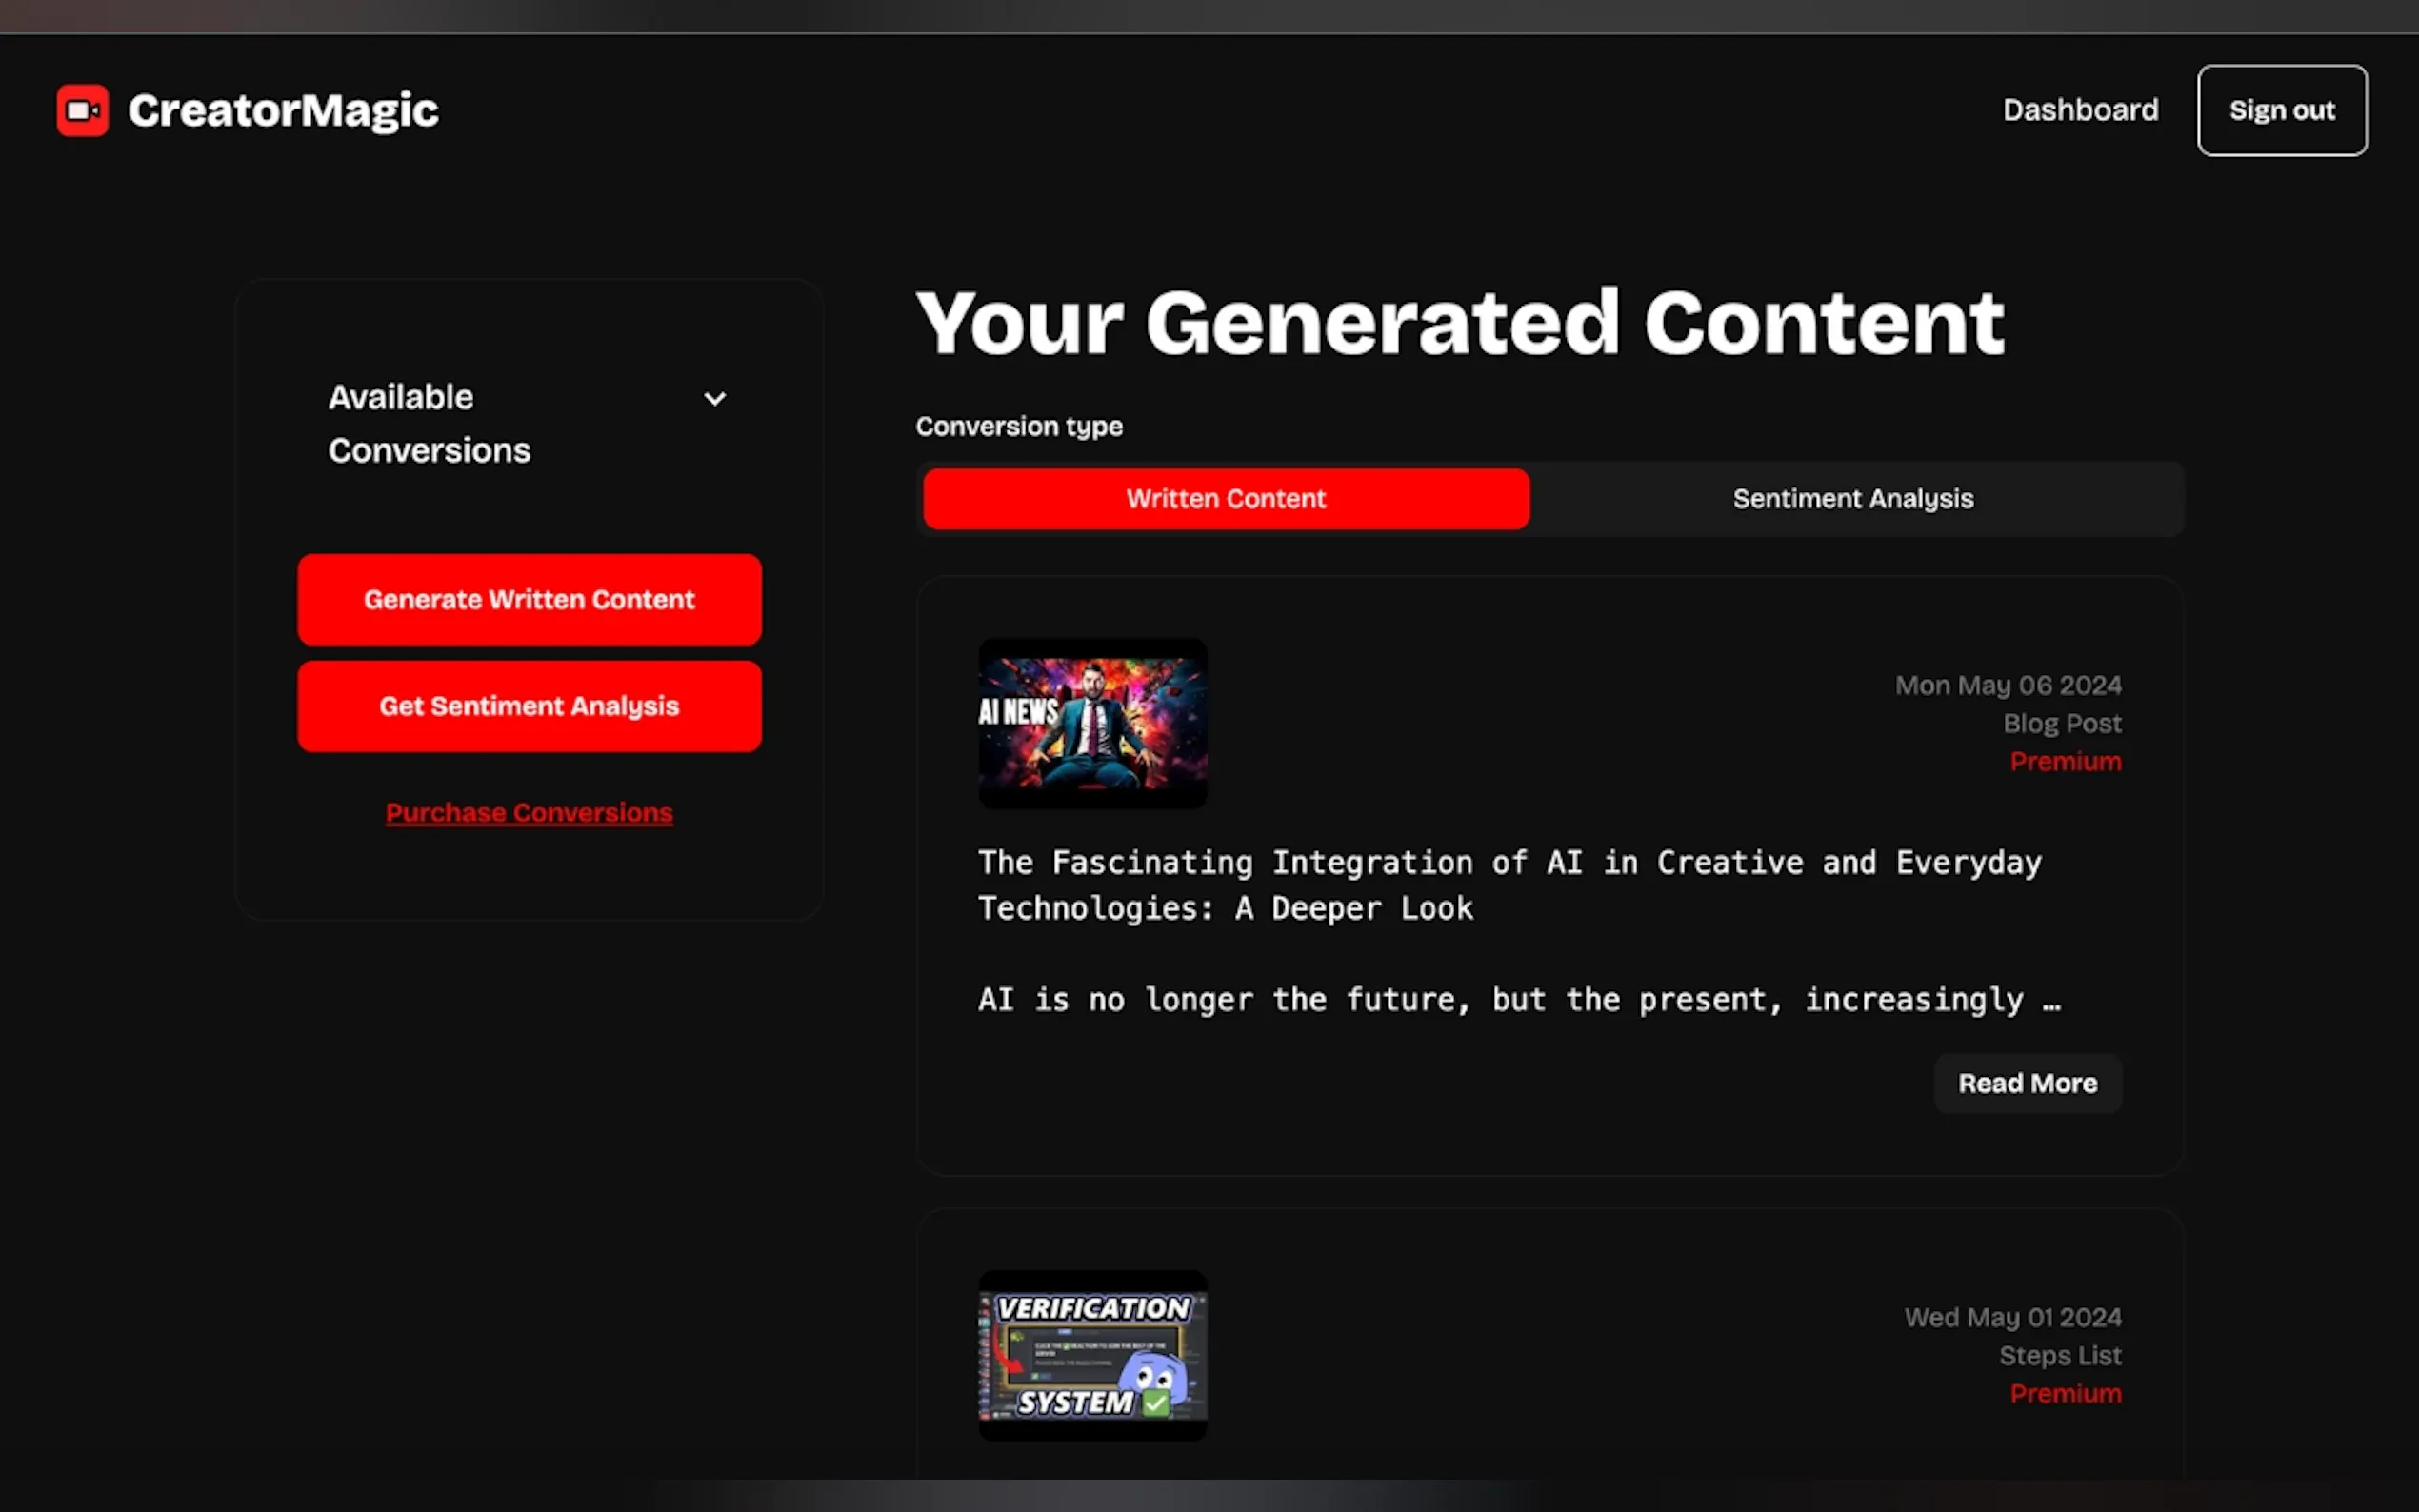
Task: Click Read More on the blog post
Action: 2027,1083
